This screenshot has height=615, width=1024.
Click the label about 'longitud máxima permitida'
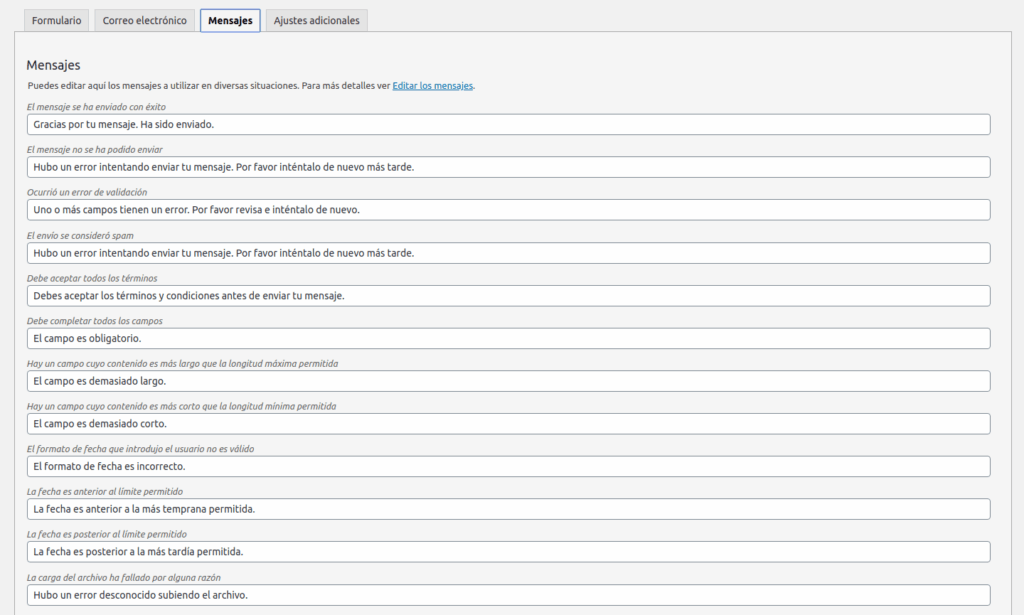coord(182,364)
